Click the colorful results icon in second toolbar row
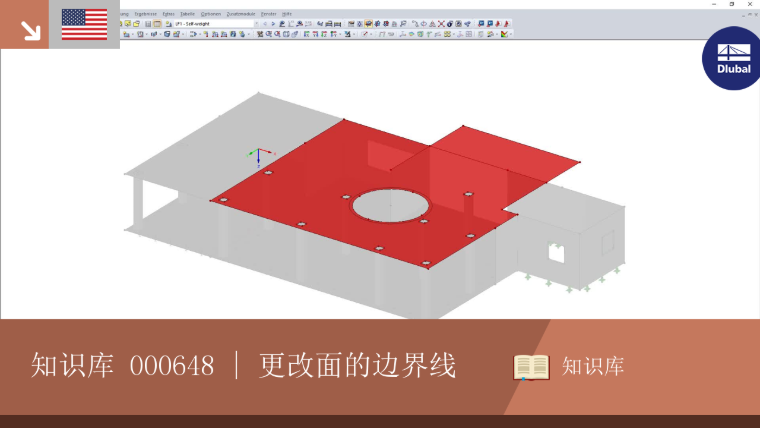Image resolution: width=760 pixels, height=428 pixels. tap(505, 34)
